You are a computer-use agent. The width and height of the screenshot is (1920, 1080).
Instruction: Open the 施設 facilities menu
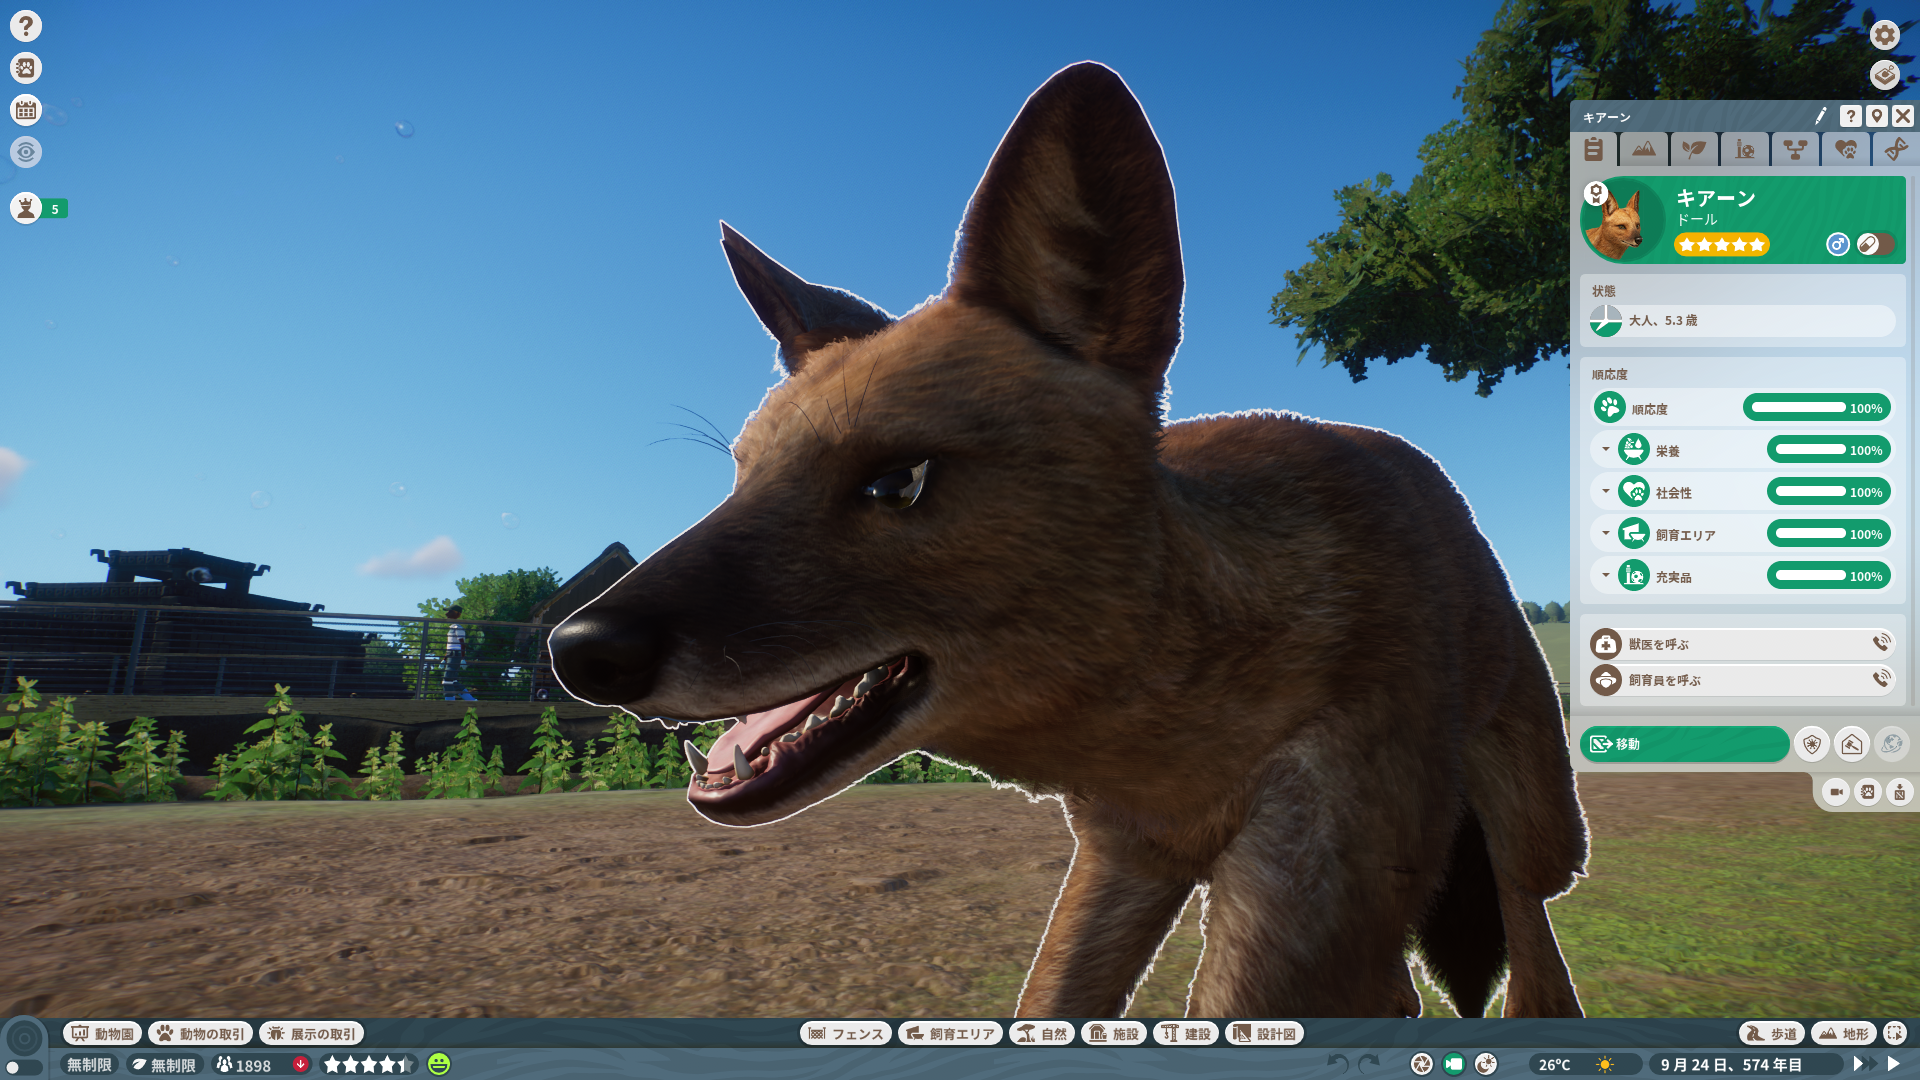[1114, 1033]
